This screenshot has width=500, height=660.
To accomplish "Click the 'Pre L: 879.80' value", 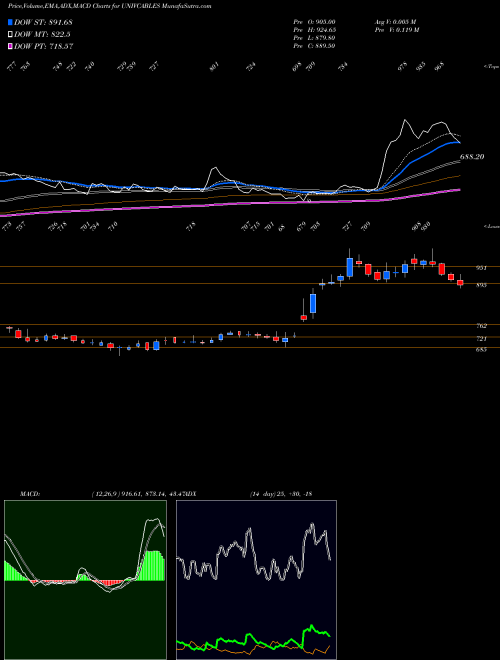I will click(314, 38).
